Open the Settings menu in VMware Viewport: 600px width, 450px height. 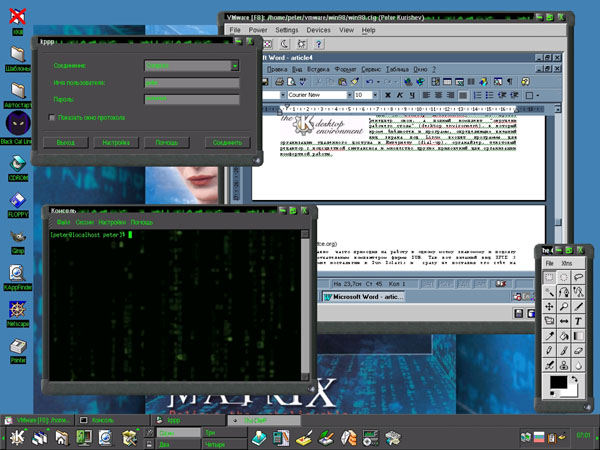tap(287, 30)
